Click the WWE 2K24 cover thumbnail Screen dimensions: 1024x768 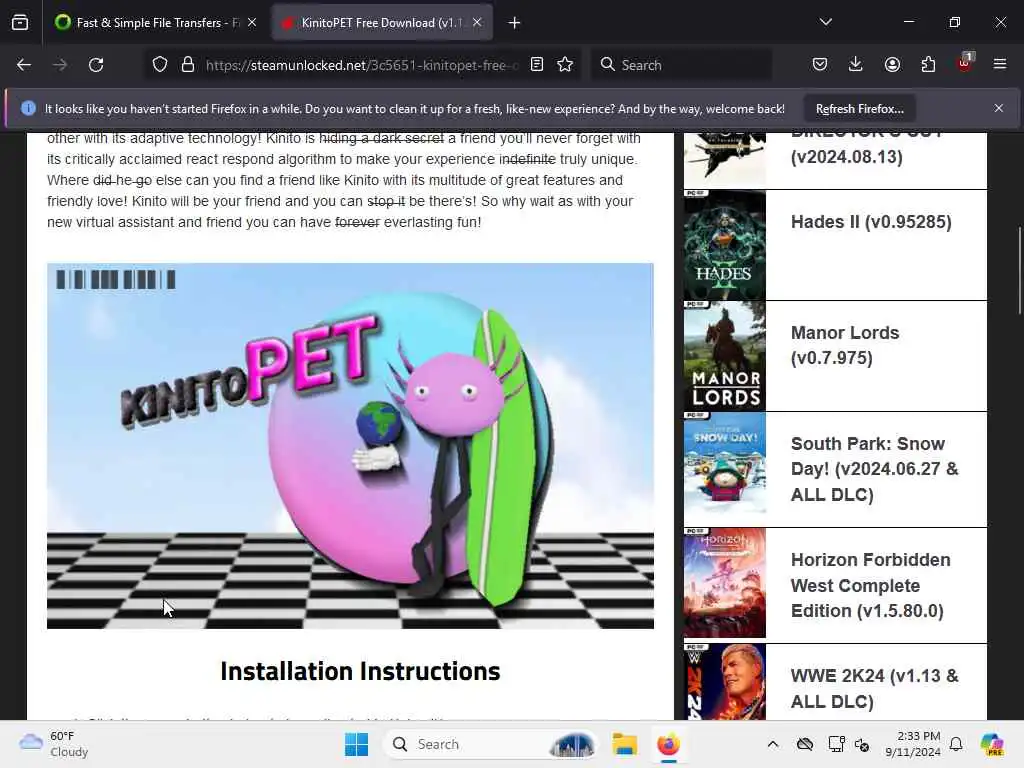pyautogui.click(x=724, y=682)
